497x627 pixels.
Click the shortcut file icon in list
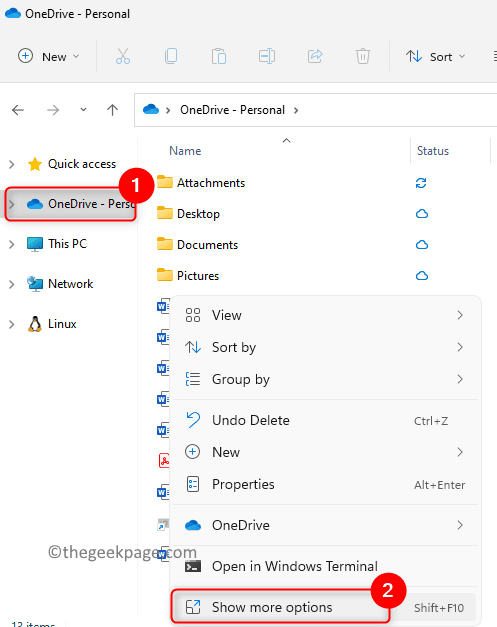tap(163, 524)
